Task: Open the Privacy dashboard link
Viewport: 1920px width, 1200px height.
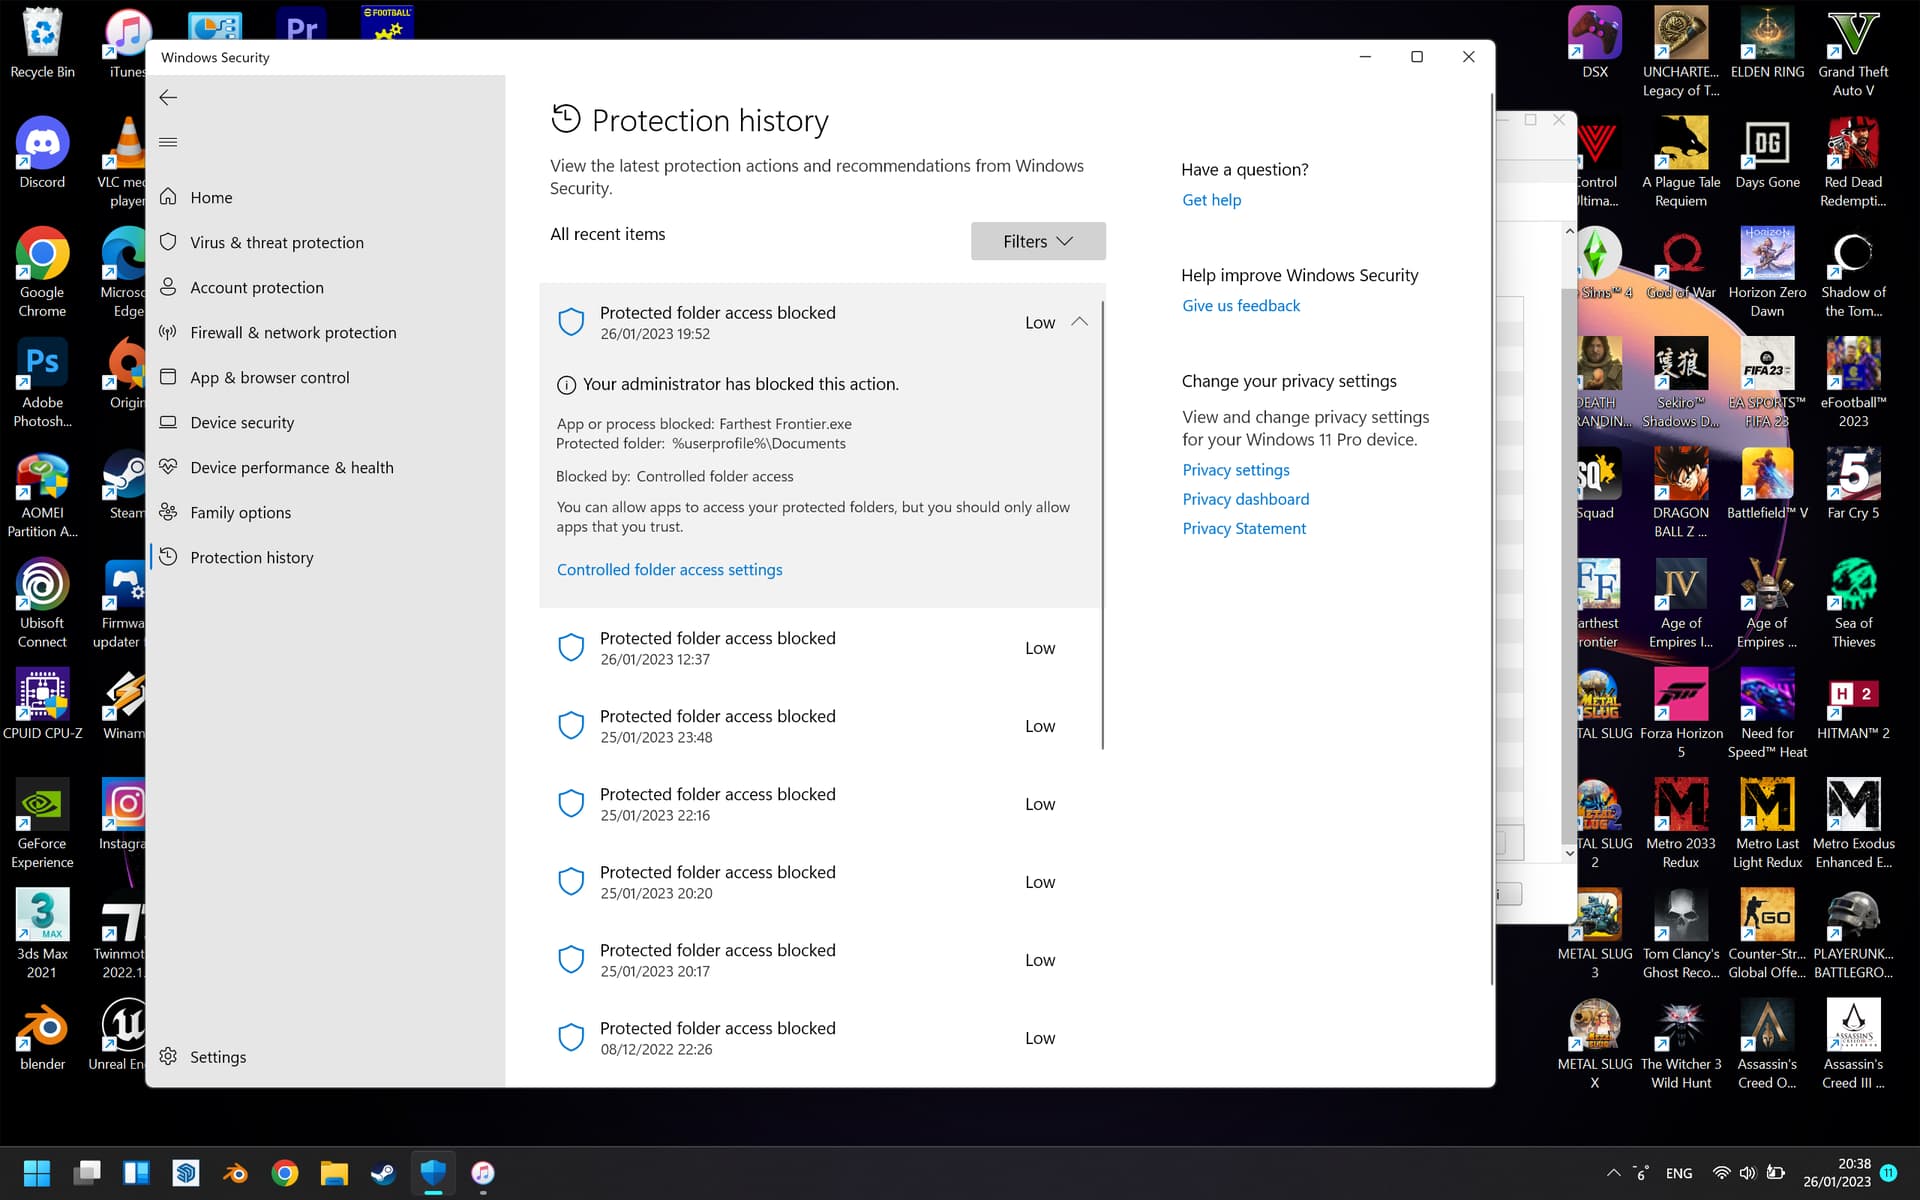Action: click(1245, 499)
